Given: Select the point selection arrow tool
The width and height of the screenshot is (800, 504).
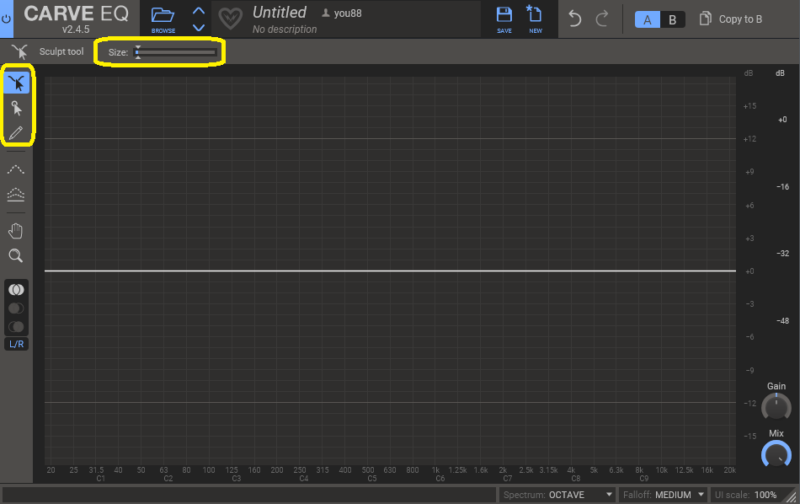Looking at the screenshot, I should click(x=17, y=108).
